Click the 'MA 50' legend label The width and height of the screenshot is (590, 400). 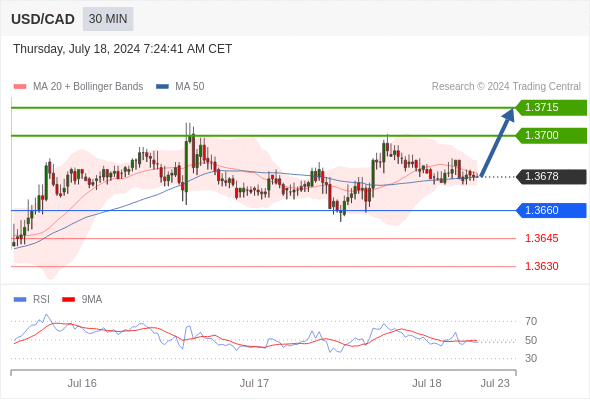coord(190,87)
